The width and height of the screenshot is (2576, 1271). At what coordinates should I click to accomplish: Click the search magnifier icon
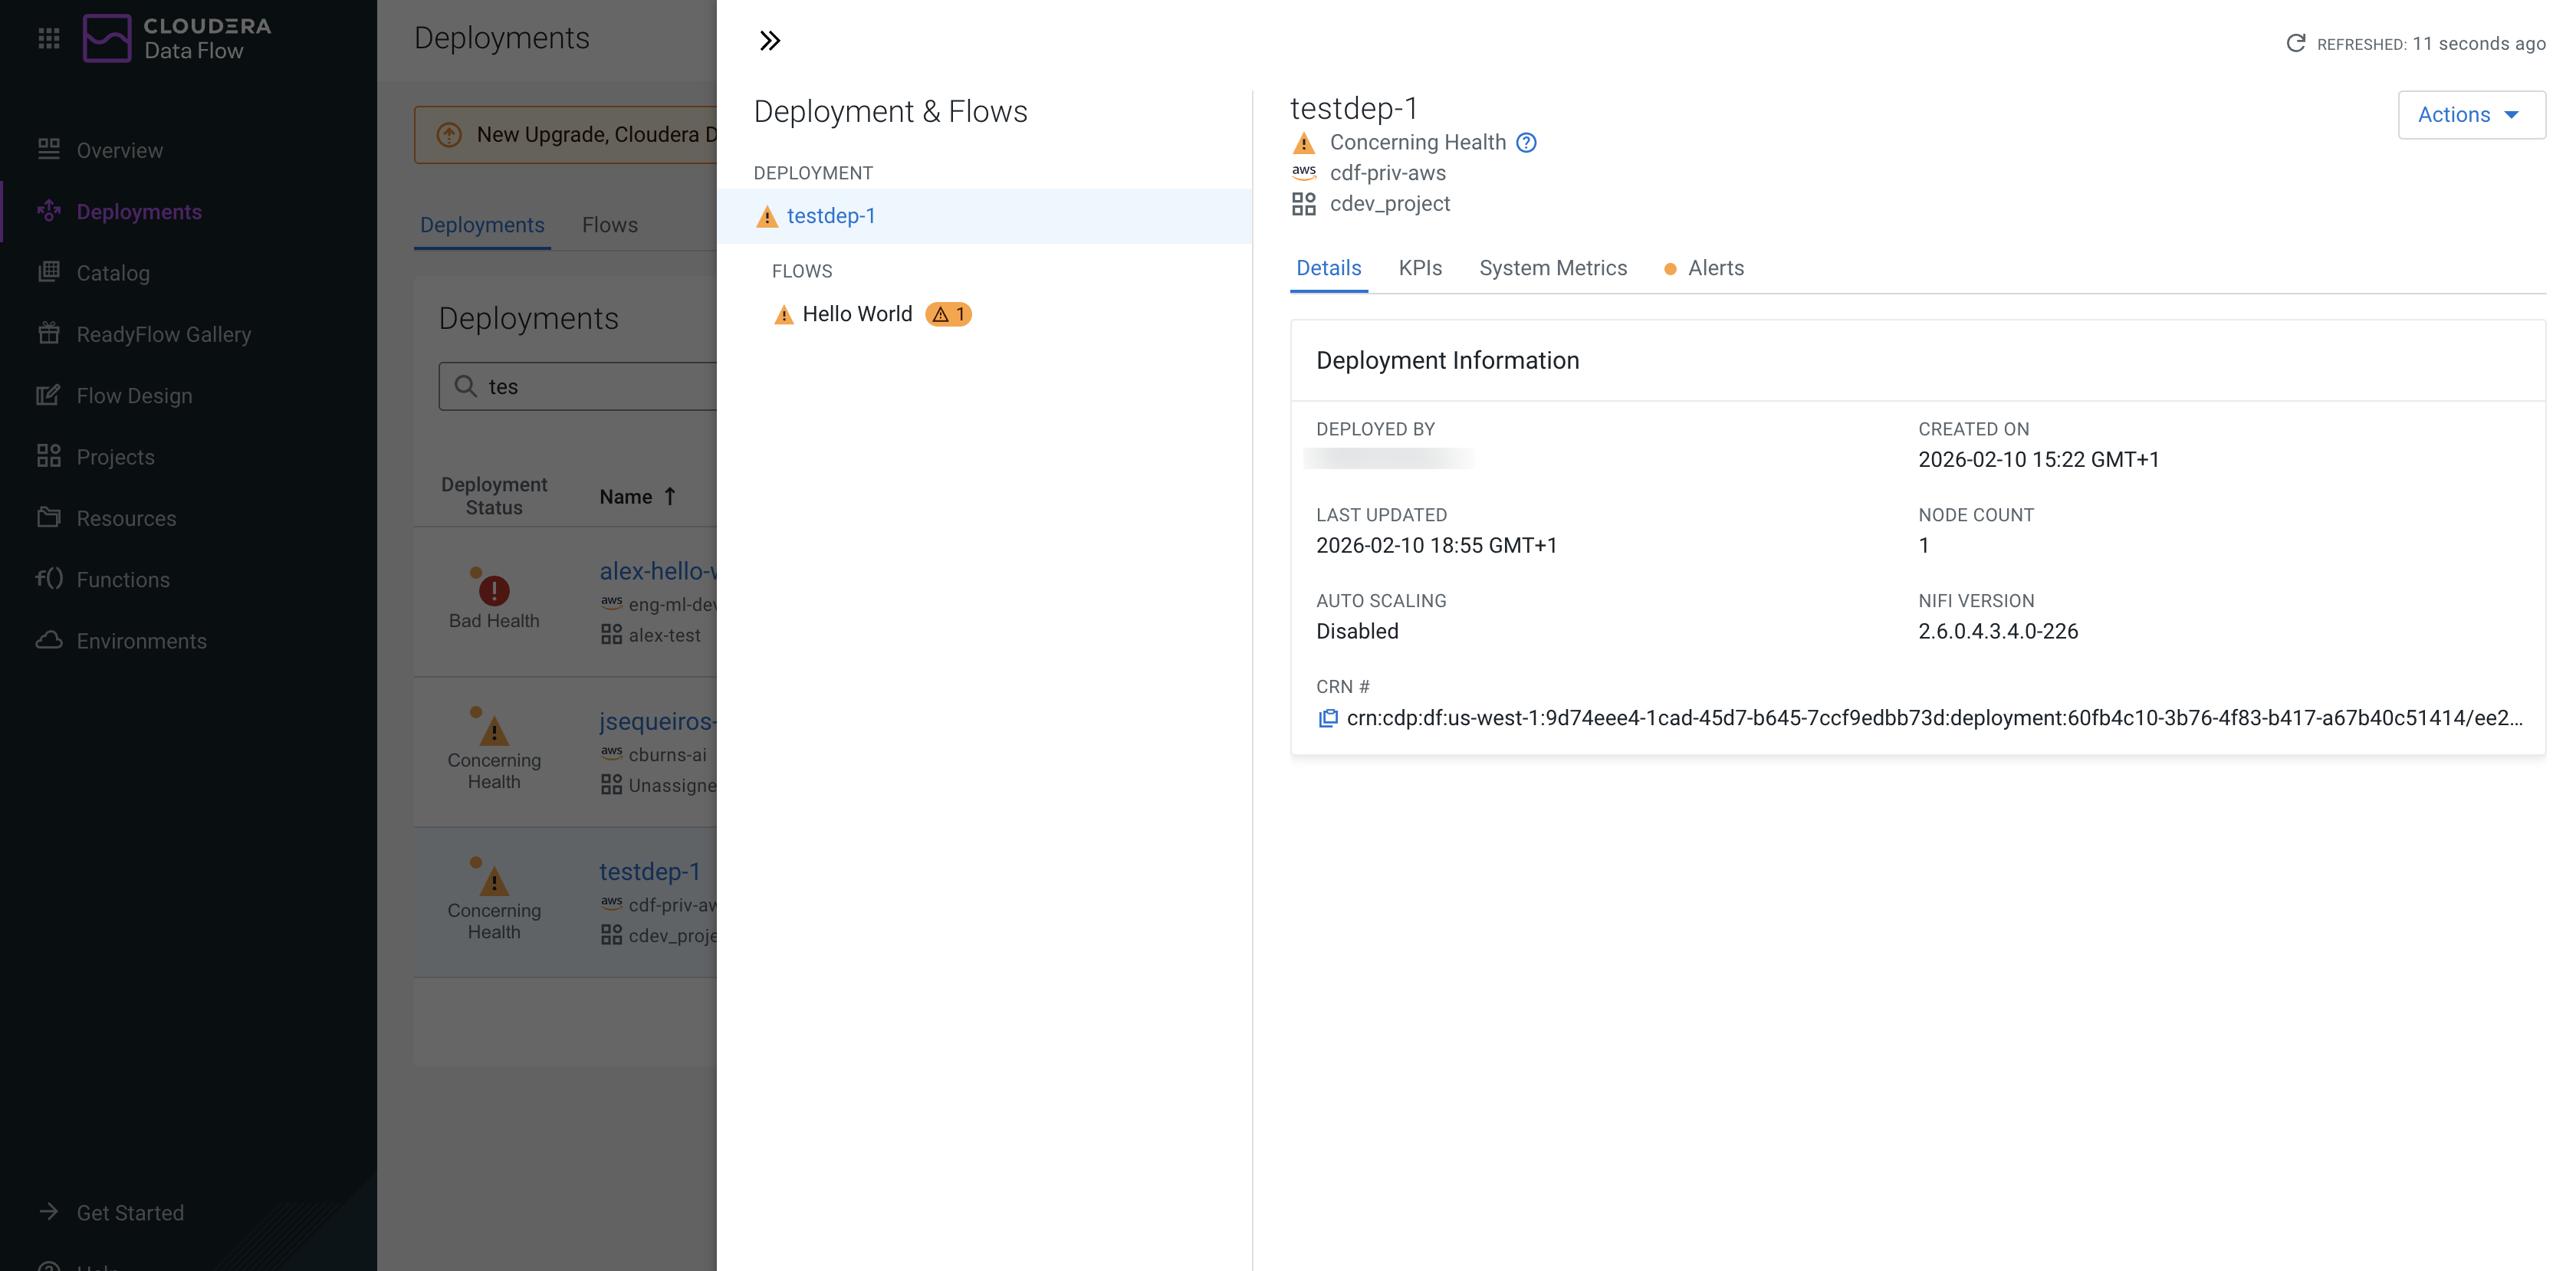tap(465, 386)
